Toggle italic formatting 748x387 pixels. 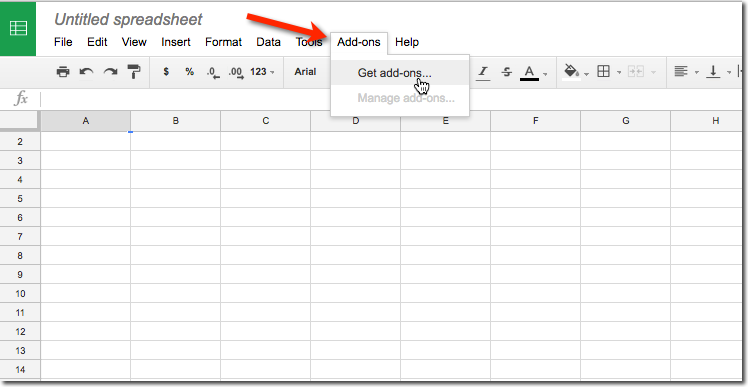pos(483,72)
